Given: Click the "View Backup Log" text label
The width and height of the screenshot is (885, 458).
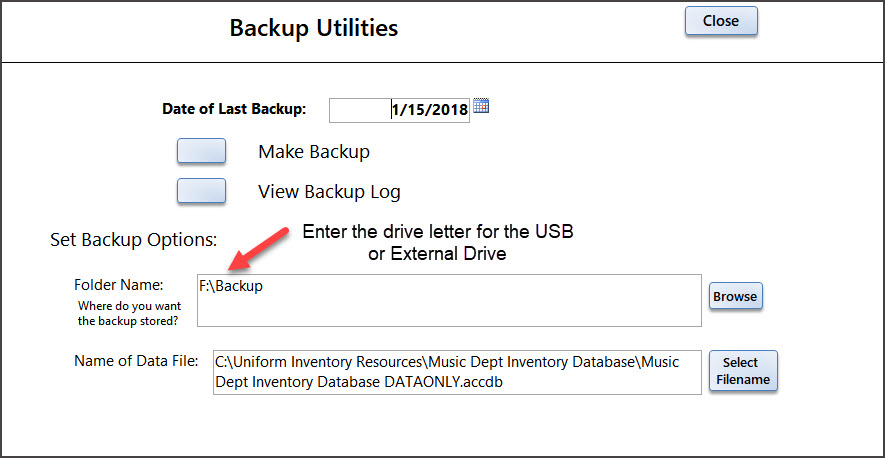Looking at the screenshot, I should coord(329,191).
